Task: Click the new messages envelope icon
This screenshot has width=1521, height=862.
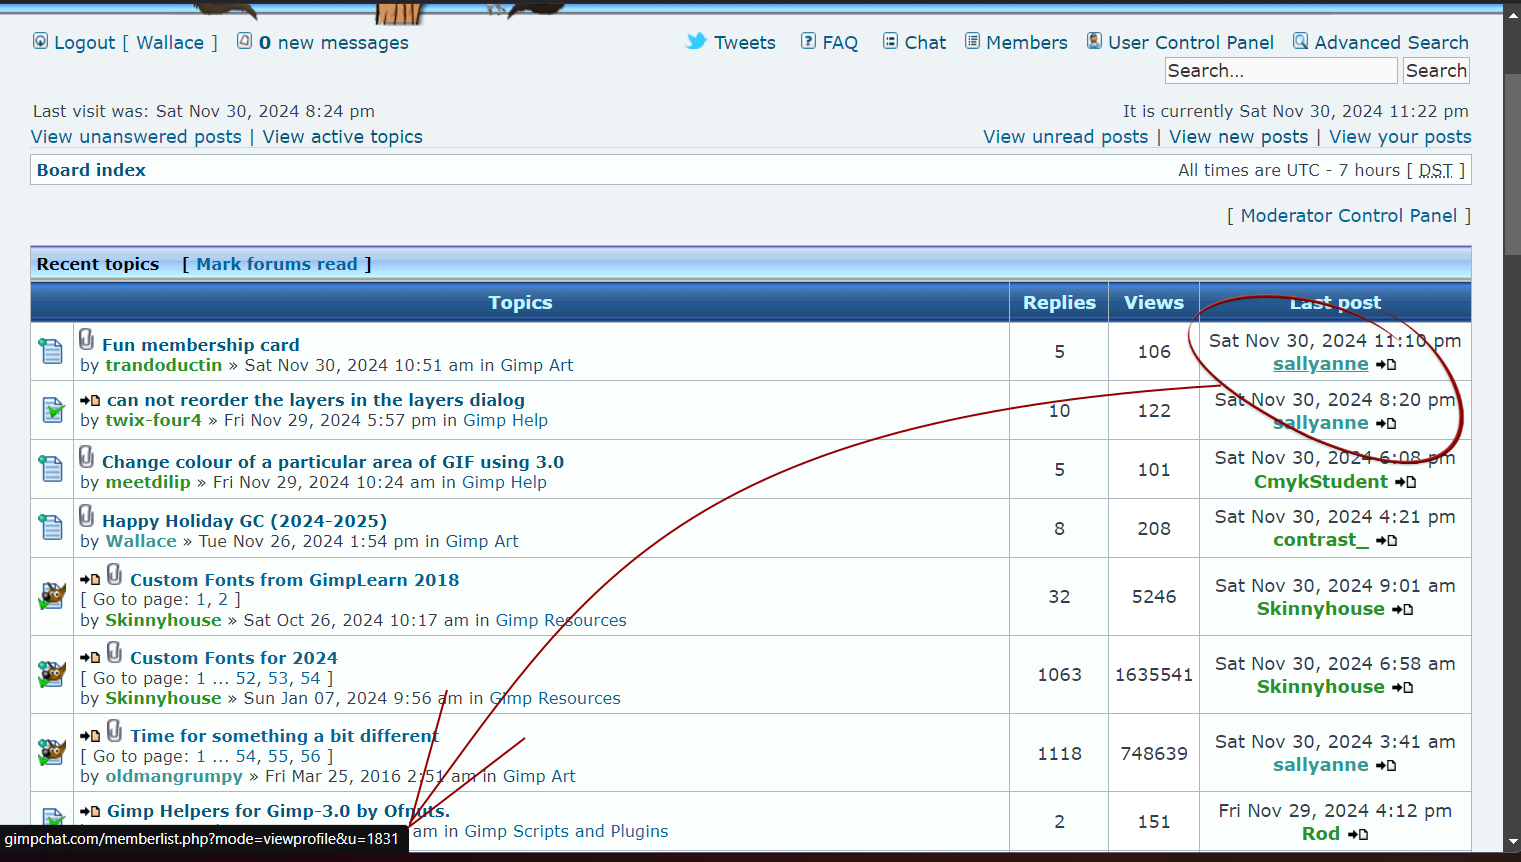Action: [x=244, y=41]
